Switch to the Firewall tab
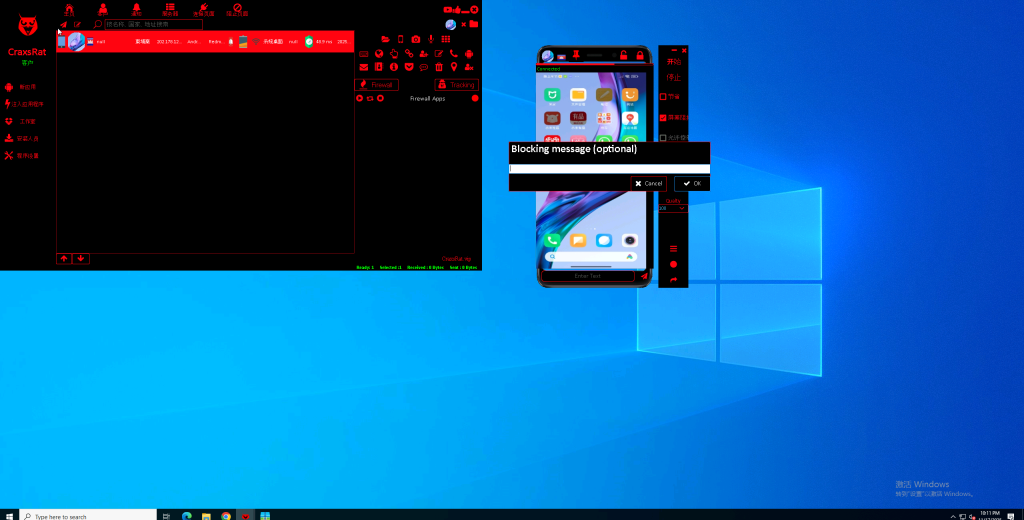The image size is (1024, 520). tap(377, 85)
